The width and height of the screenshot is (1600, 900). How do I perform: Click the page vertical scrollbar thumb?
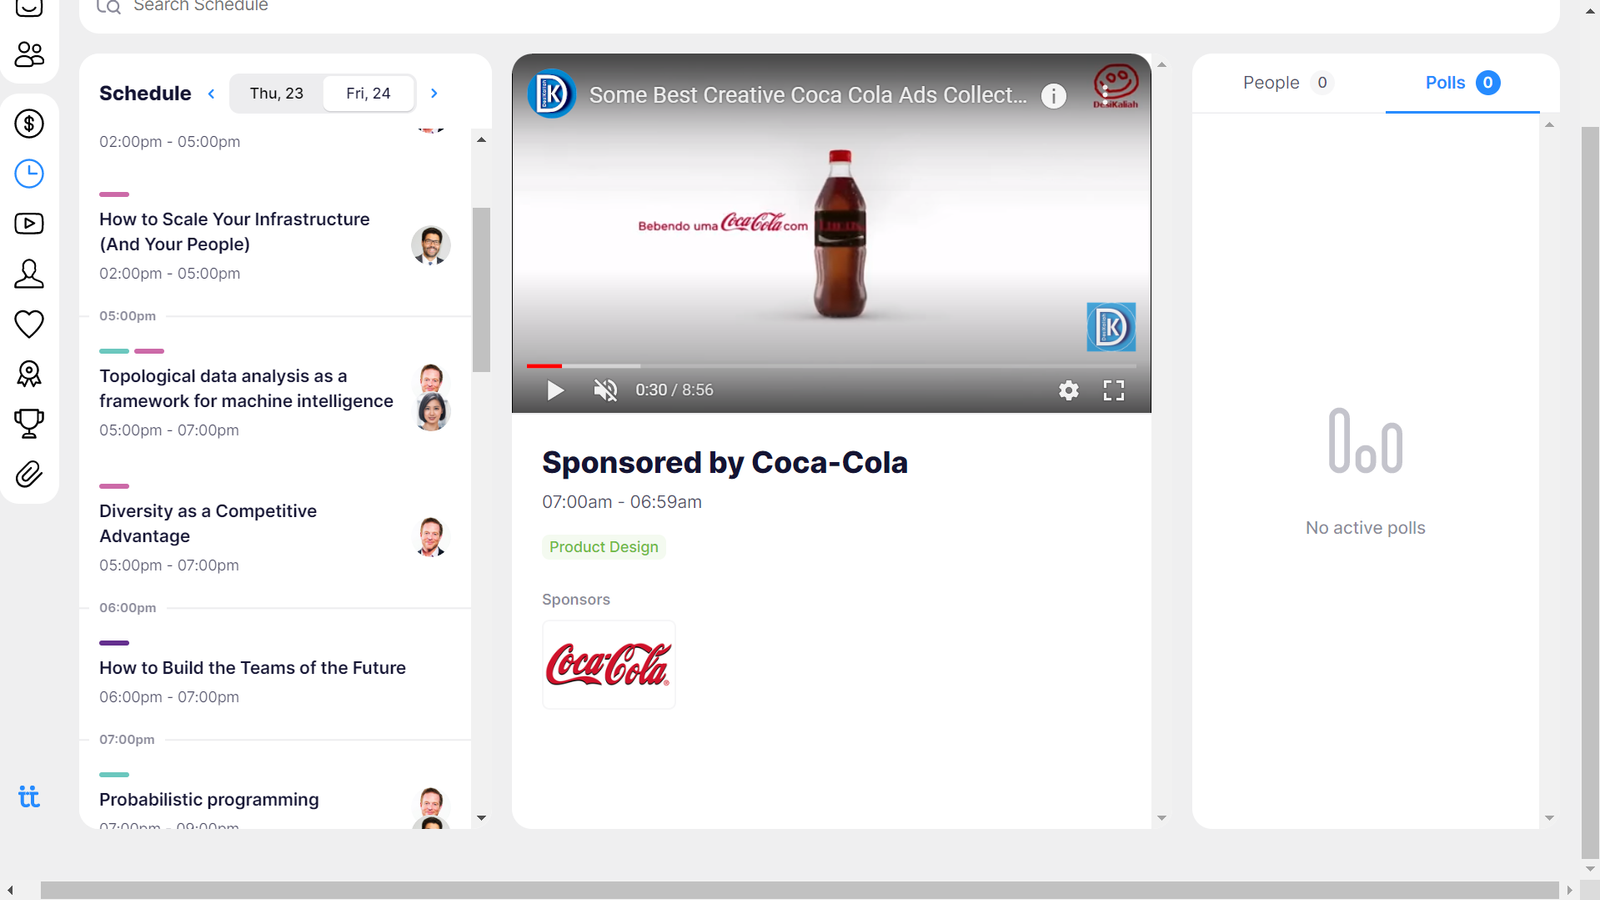(1590, 493)
